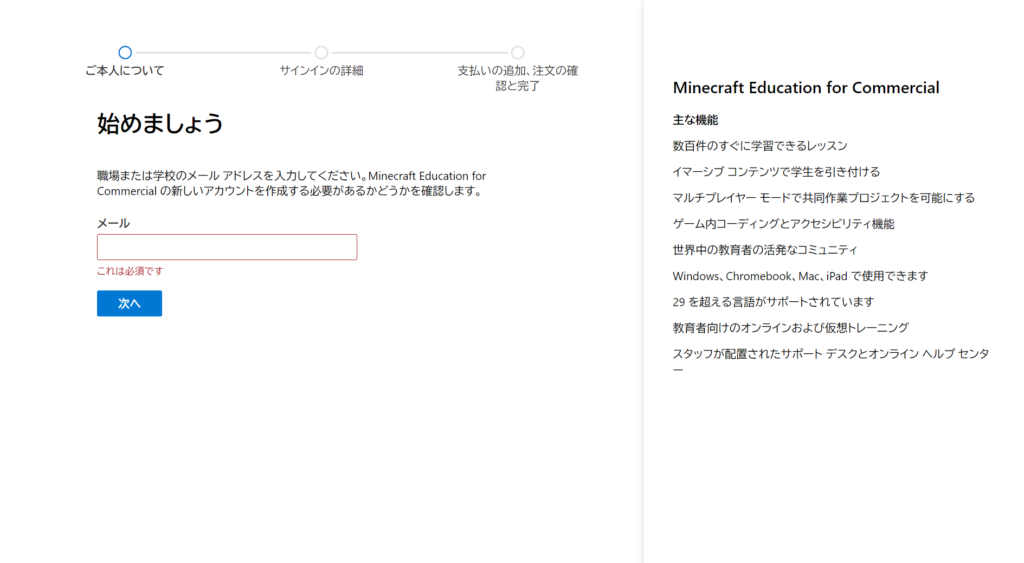This screenshot has height=563, width=1024.
Task: Click the 支払いの追加、注文の確認と完了 step label
Action: (517, 78)
